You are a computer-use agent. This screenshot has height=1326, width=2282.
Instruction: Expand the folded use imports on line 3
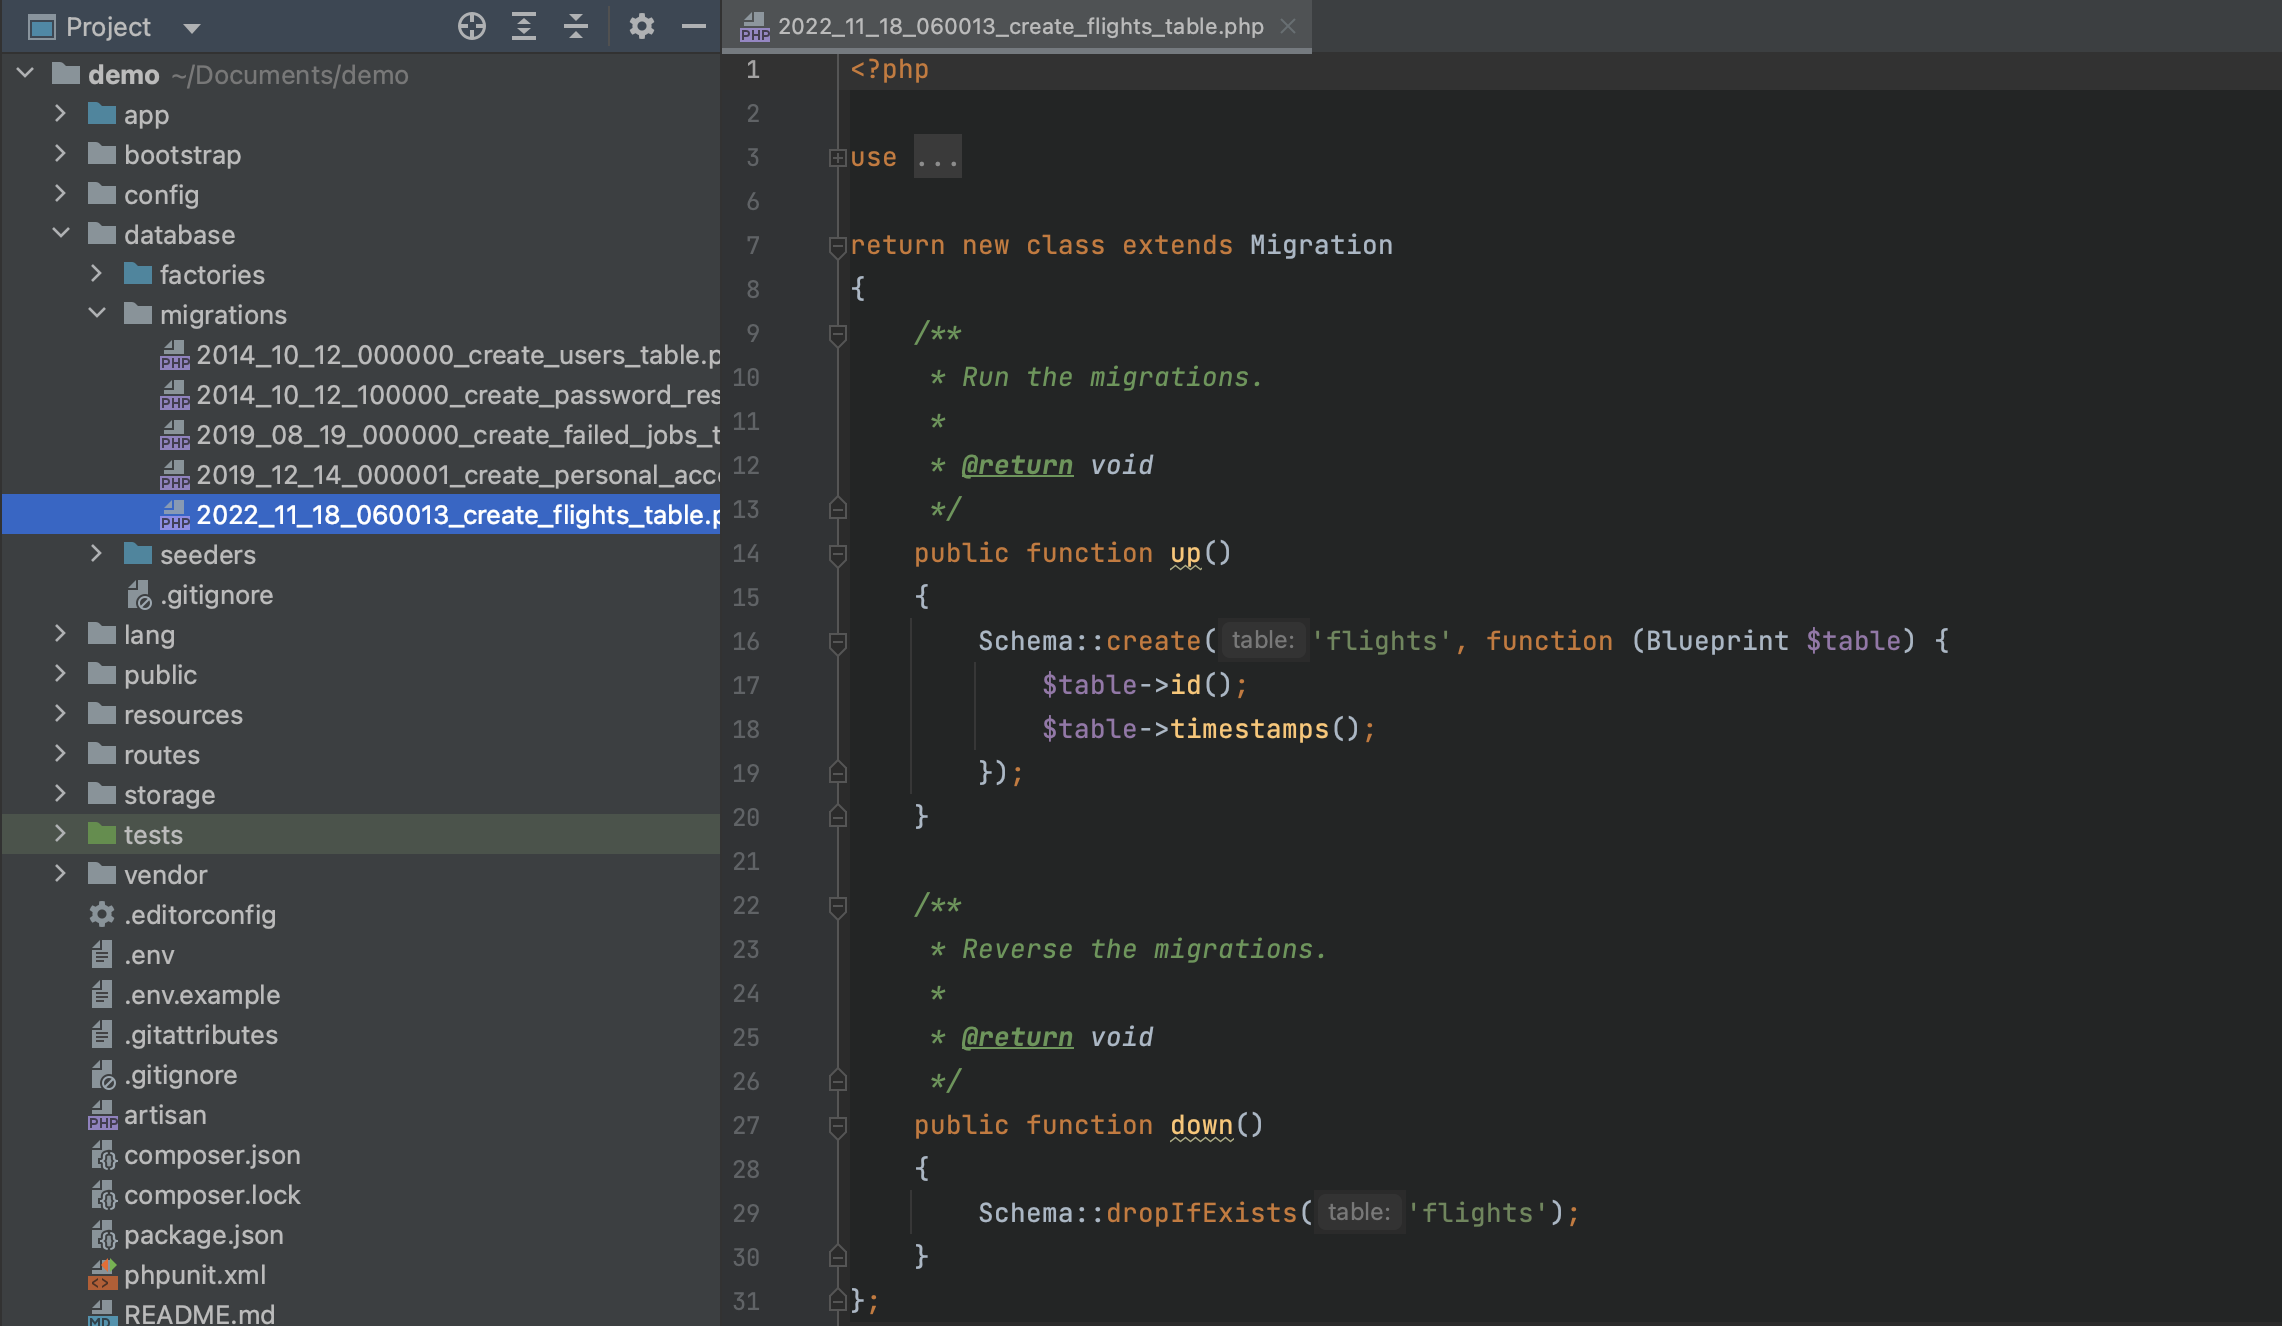coord(838,158)
